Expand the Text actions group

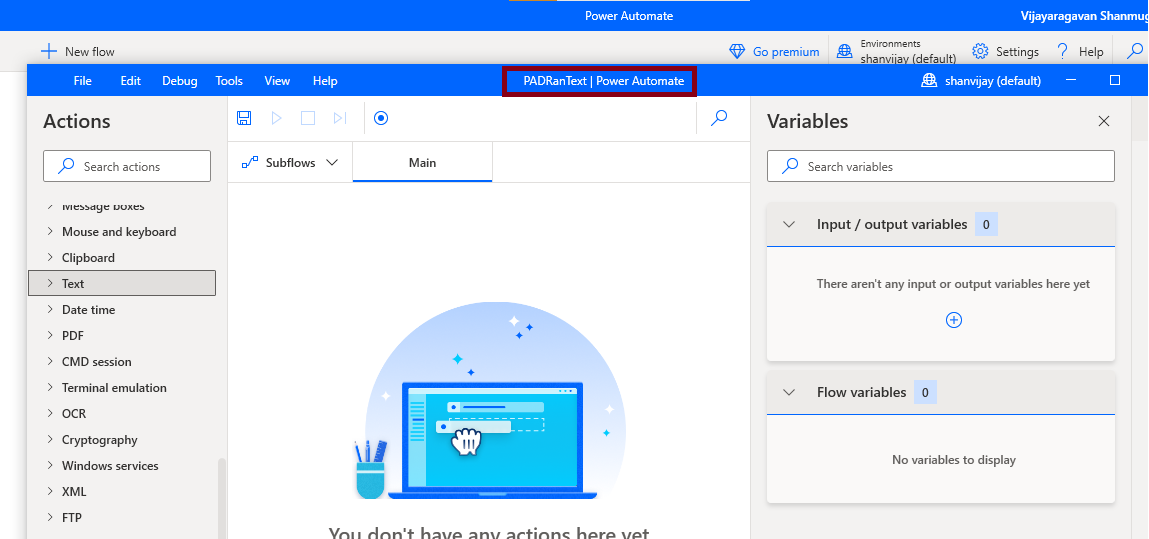pos(50,283)
